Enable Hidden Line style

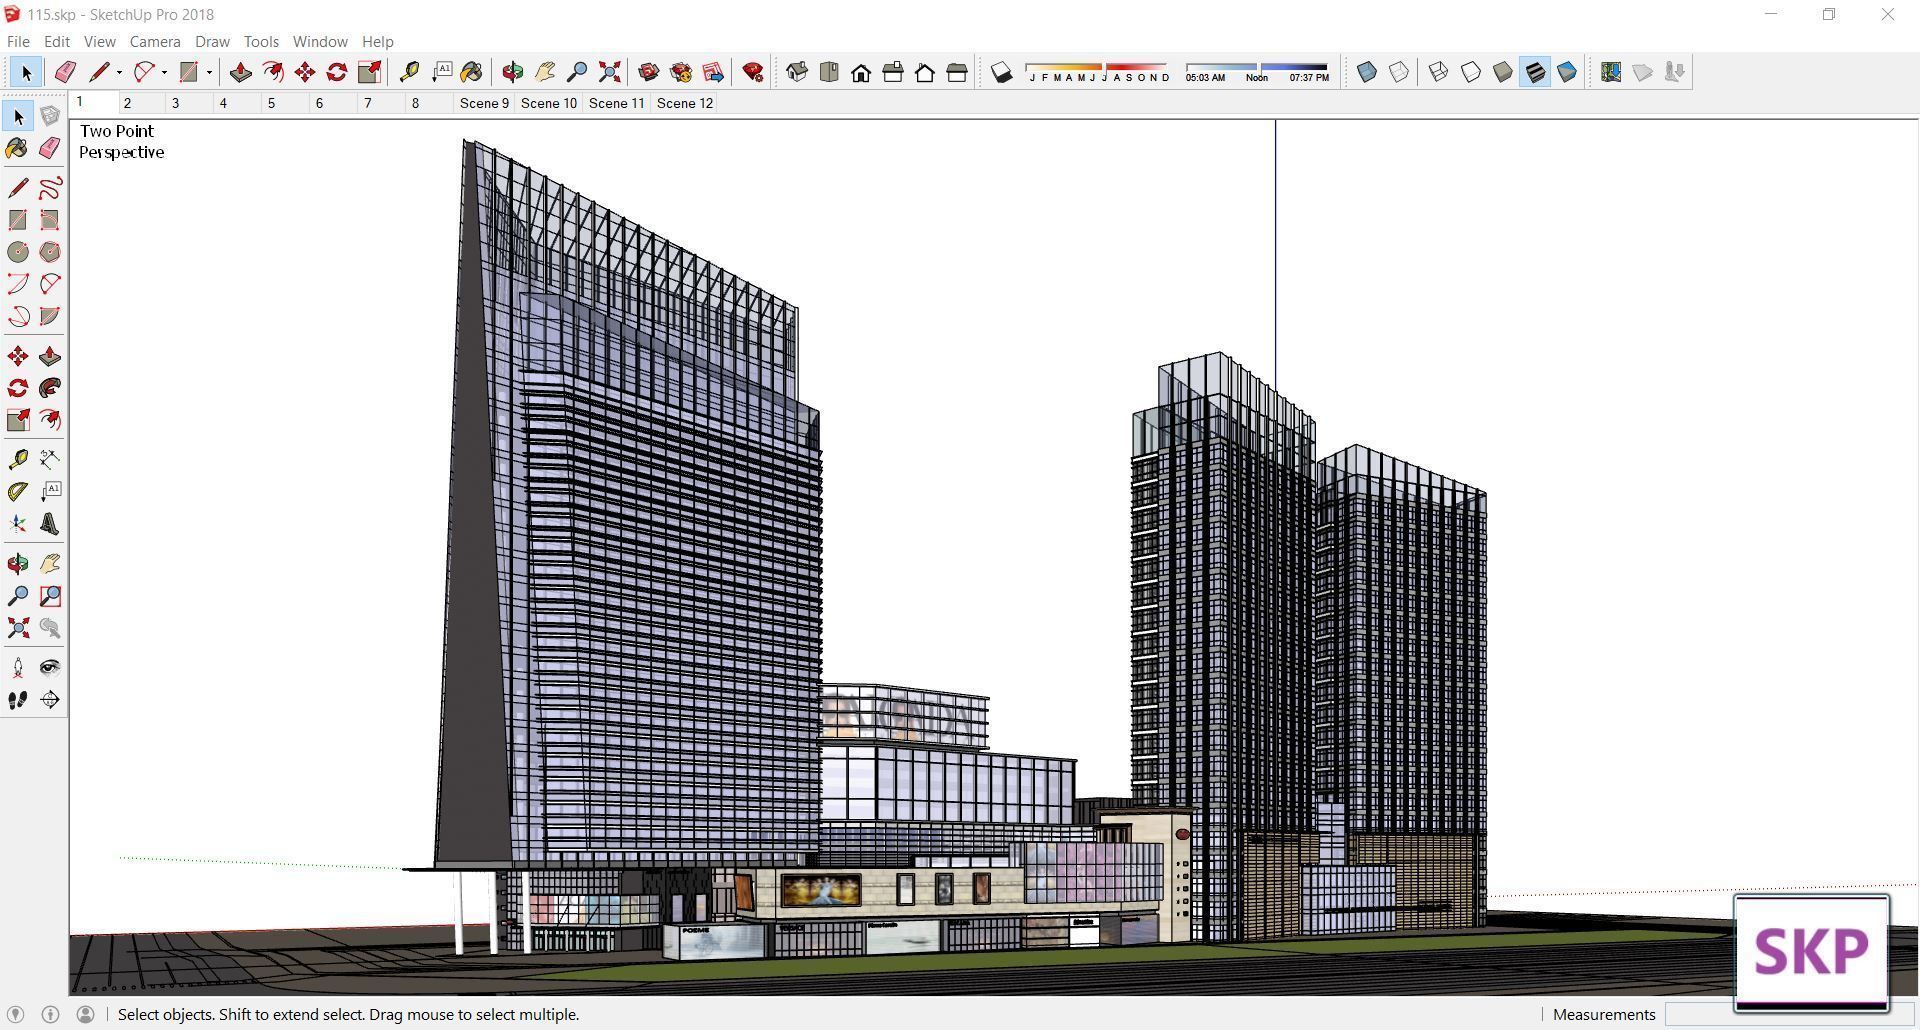tap(1471, 72)
